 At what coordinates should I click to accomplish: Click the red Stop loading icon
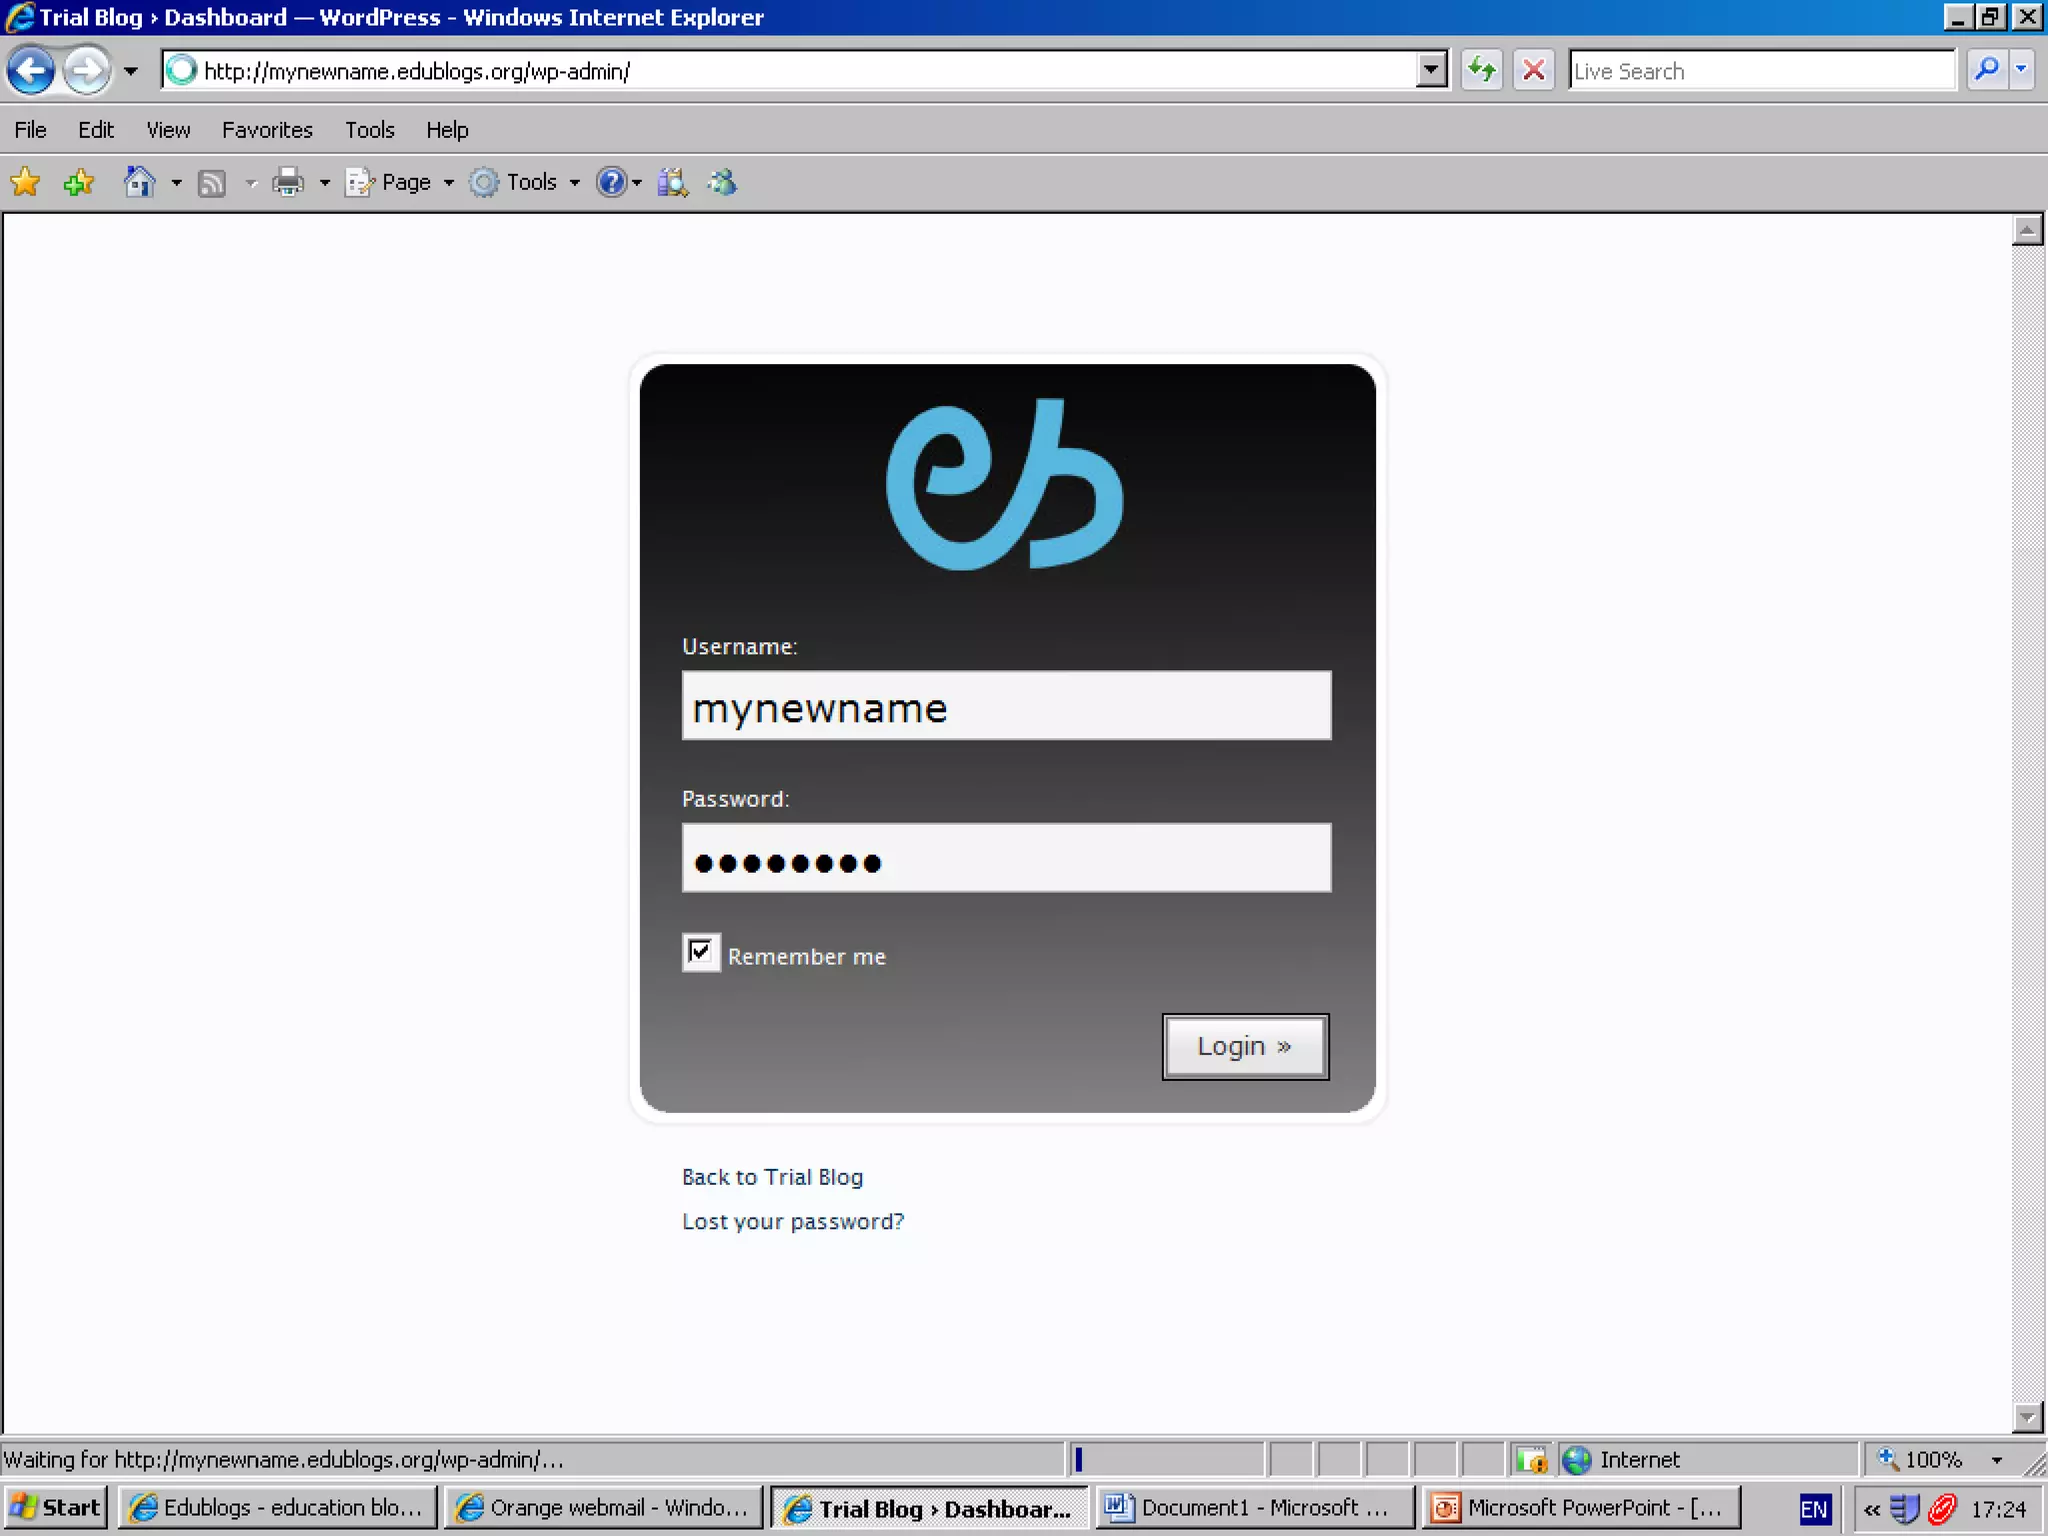pos(1533,71)
